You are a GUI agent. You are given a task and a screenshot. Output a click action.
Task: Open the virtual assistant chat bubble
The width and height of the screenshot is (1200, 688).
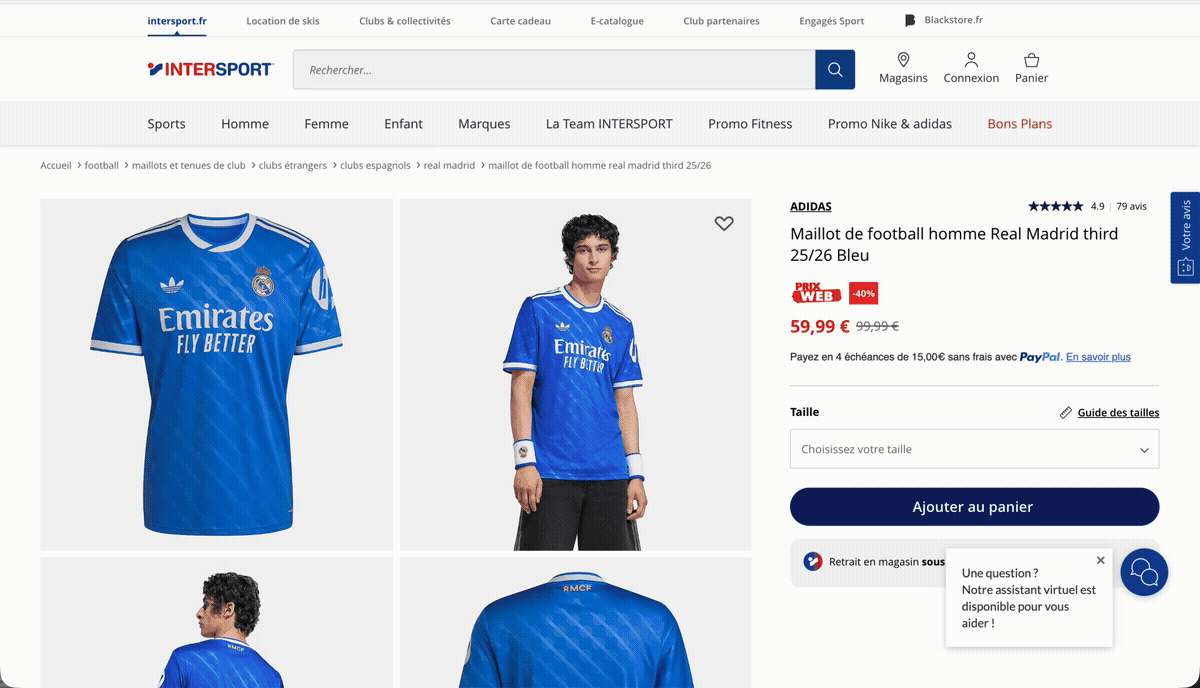[1144, 572]
